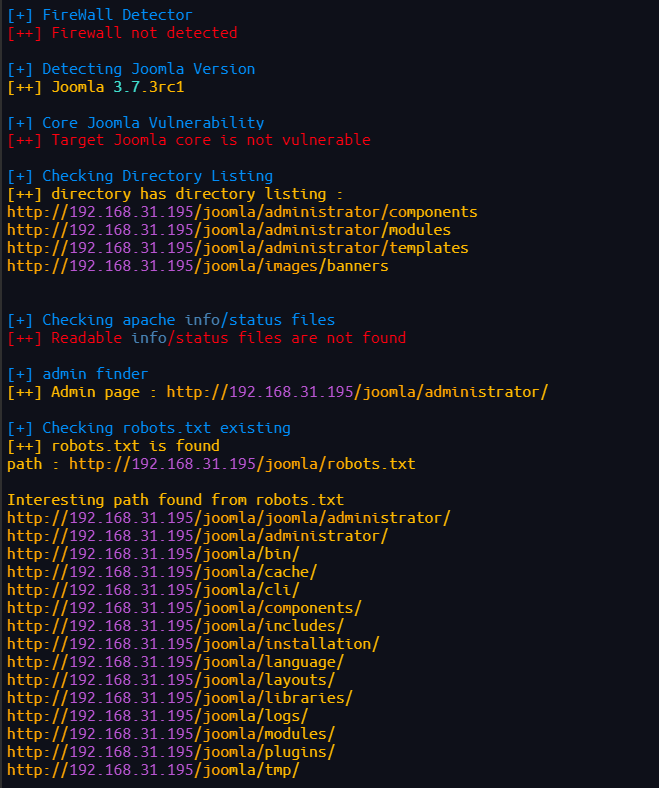The width and height of the screenshot is (659, 788).
Task: Open the joomla/plugins/ URL
Action: point(171,752)
